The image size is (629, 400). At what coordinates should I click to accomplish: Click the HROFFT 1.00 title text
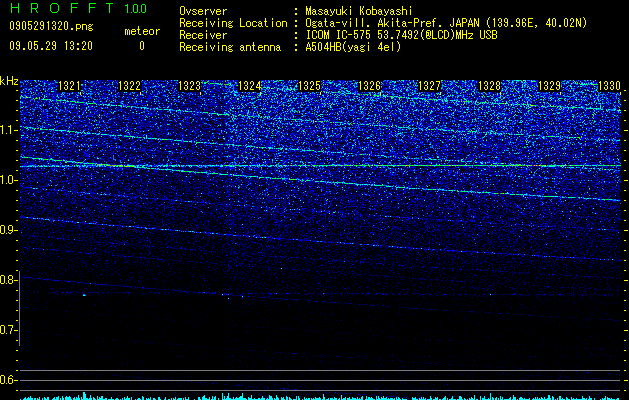(x=79, y=8)
